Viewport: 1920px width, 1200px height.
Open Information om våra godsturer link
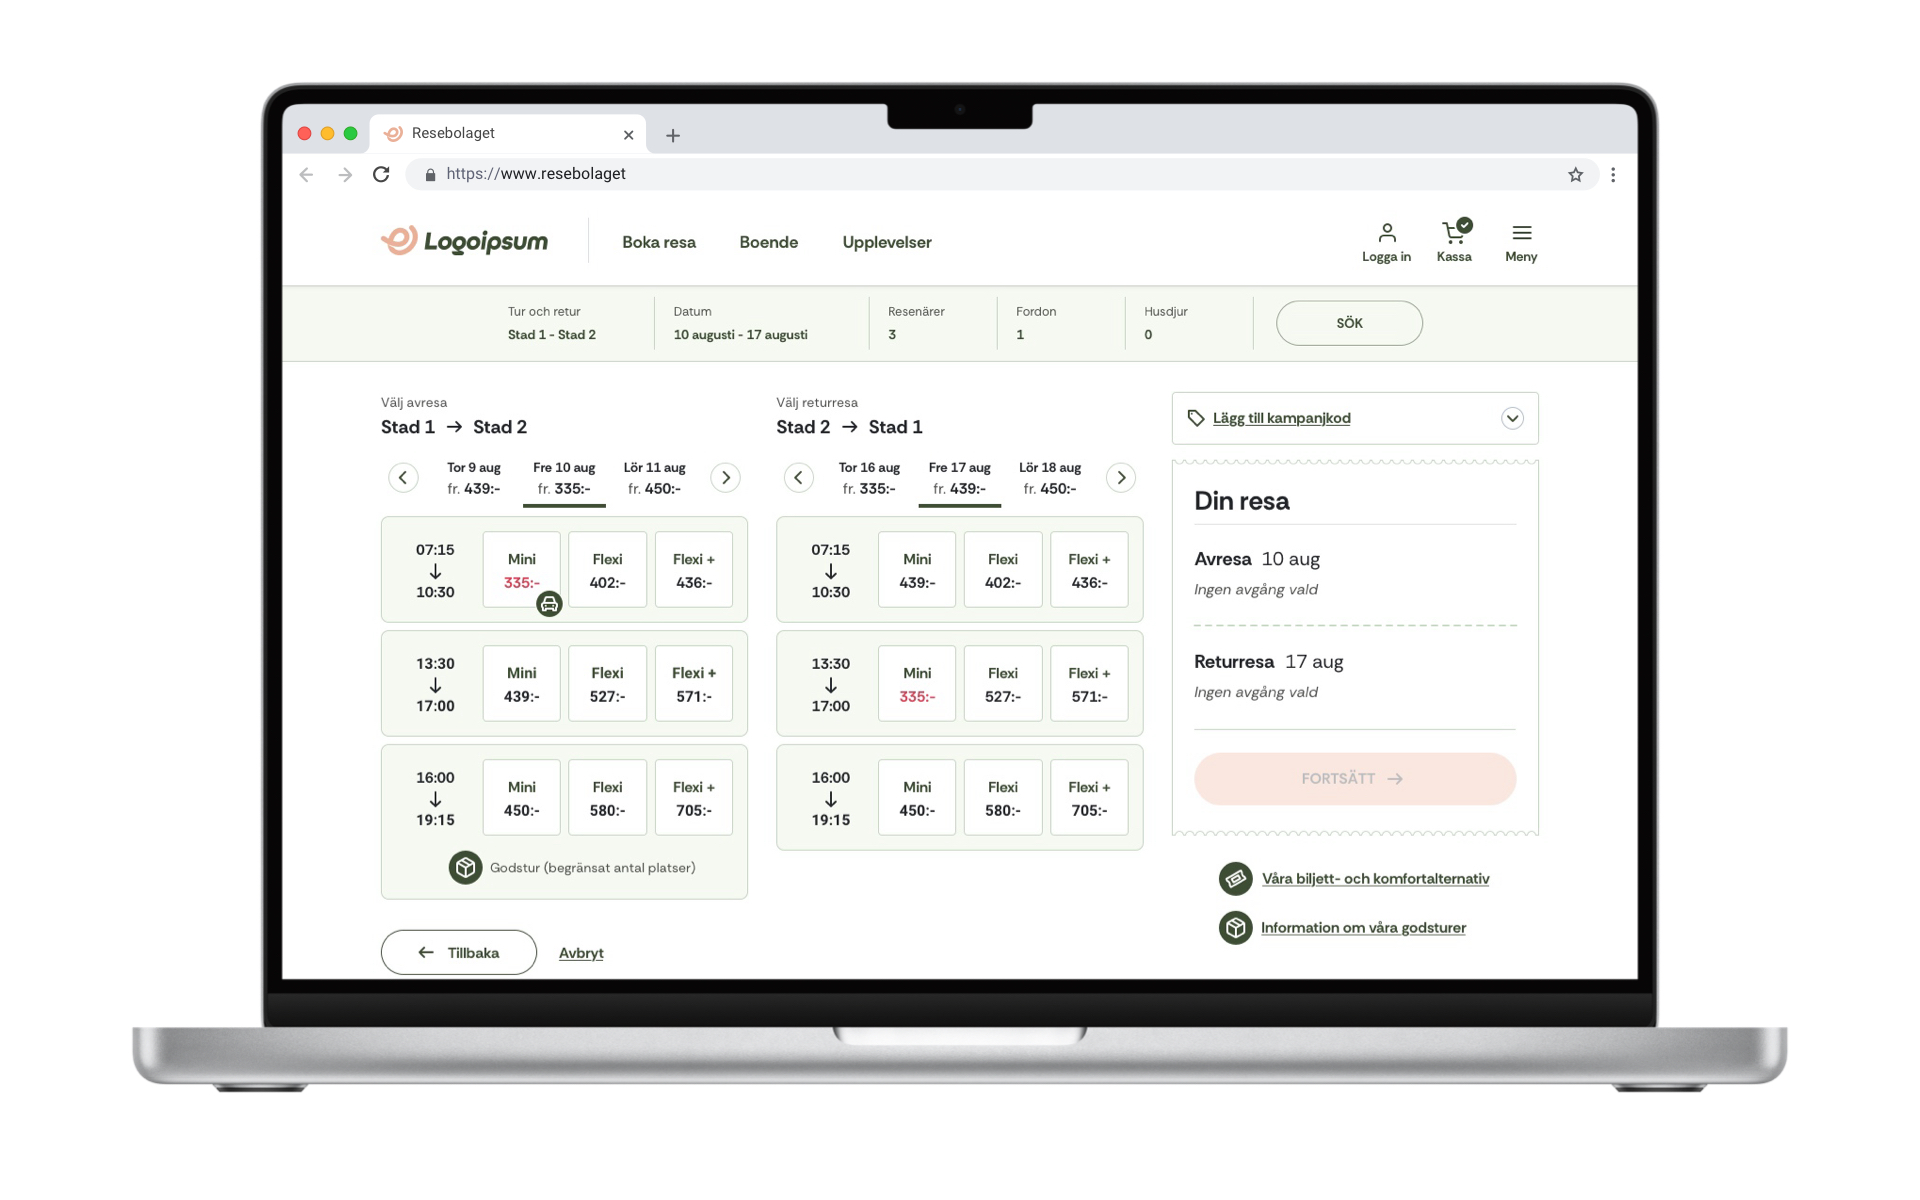(1362, 928)
